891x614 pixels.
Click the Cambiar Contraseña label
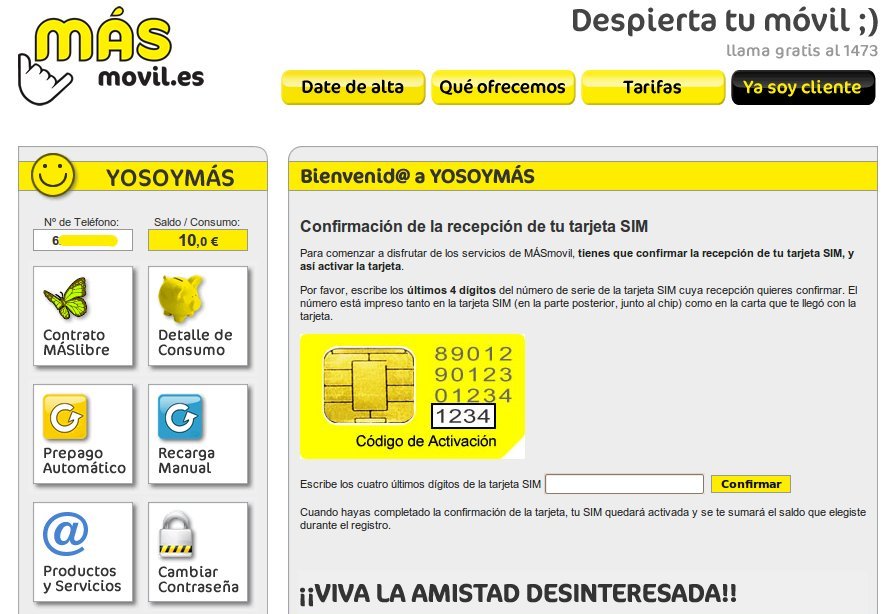coord(198,579)
